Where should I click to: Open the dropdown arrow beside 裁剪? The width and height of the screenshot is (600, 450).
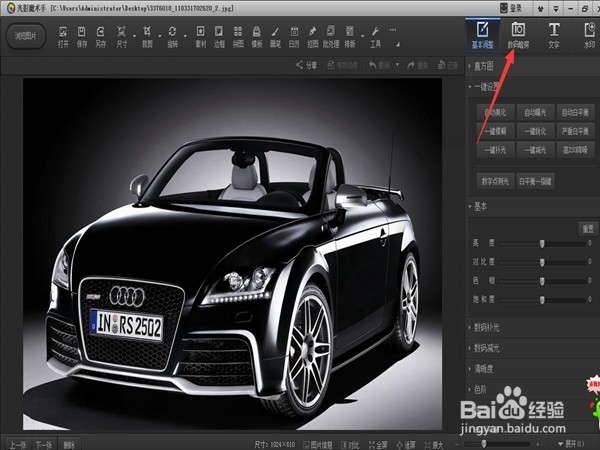tap(160, 36)
